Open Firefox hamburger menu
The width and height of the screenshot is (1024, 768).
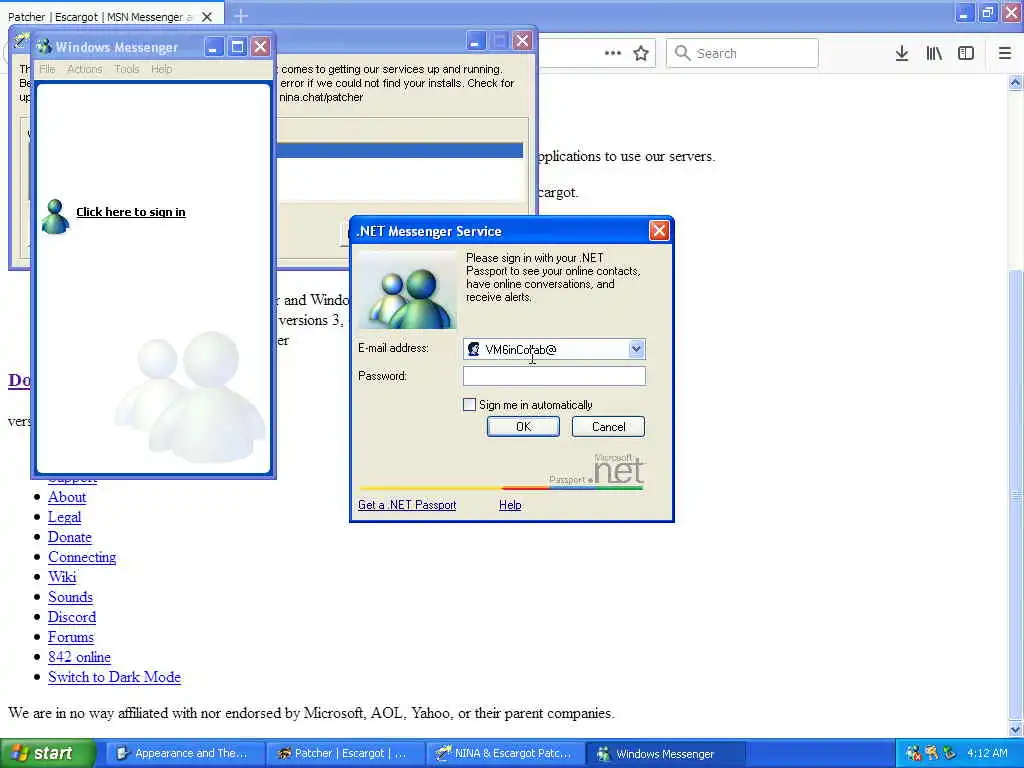tap(1004, 53)
